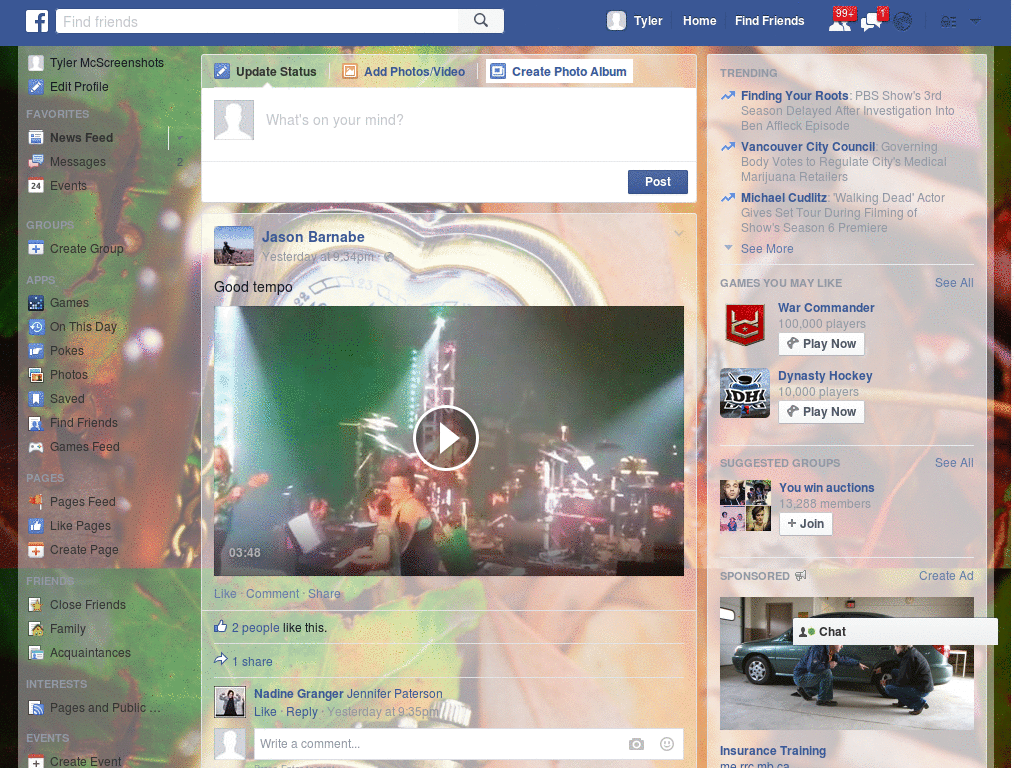Like Jason Barnabe's post
1024x768 pixels.
pyautogui.click(x=225, y=594)
